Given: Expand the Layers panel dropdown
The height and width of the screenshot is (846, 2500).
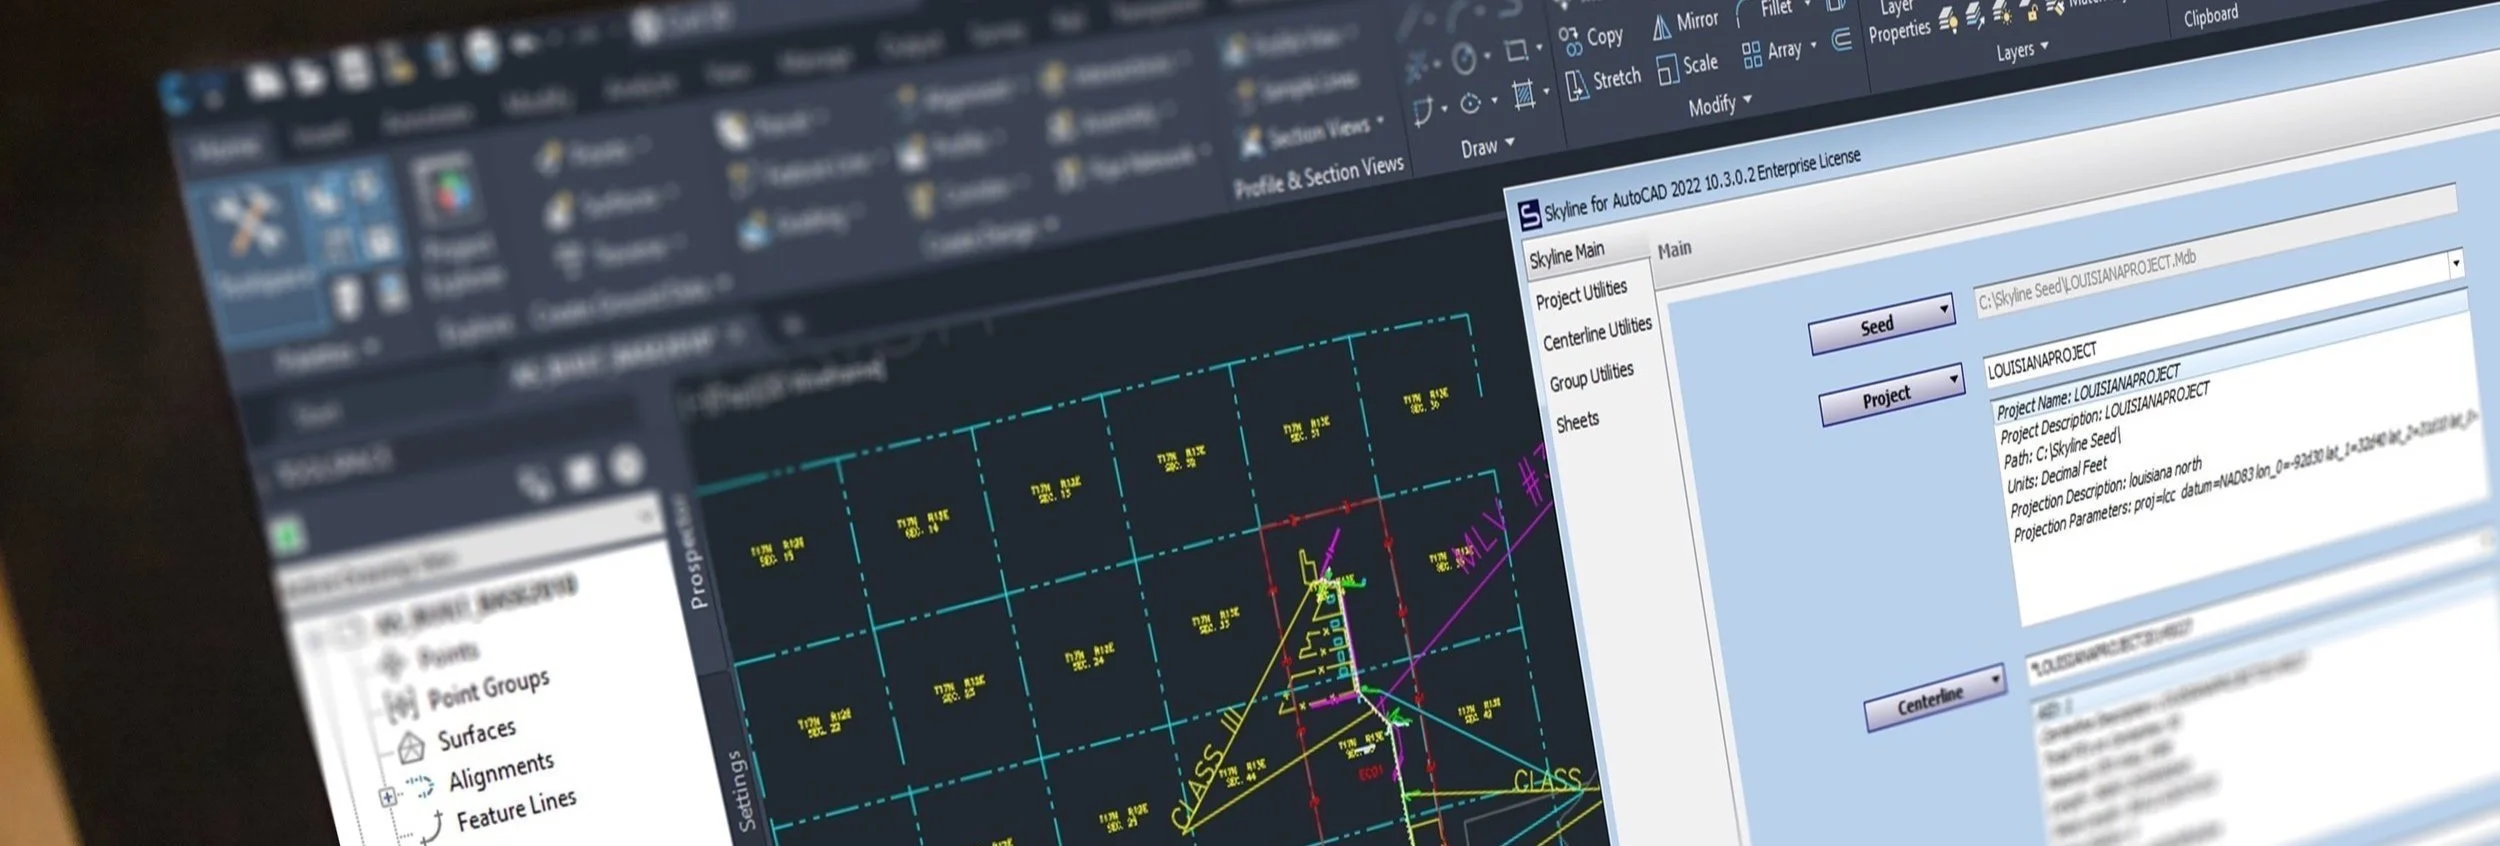Looking at the screenshot, I should pyautogui.click(x=2044, y=46).
